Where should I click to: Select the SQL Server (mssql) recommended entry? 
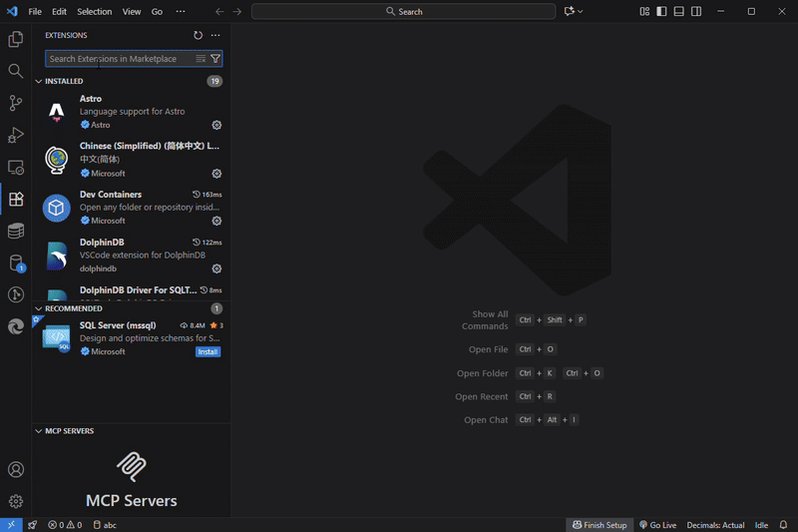pyautogui.click(x=131, y=338)
